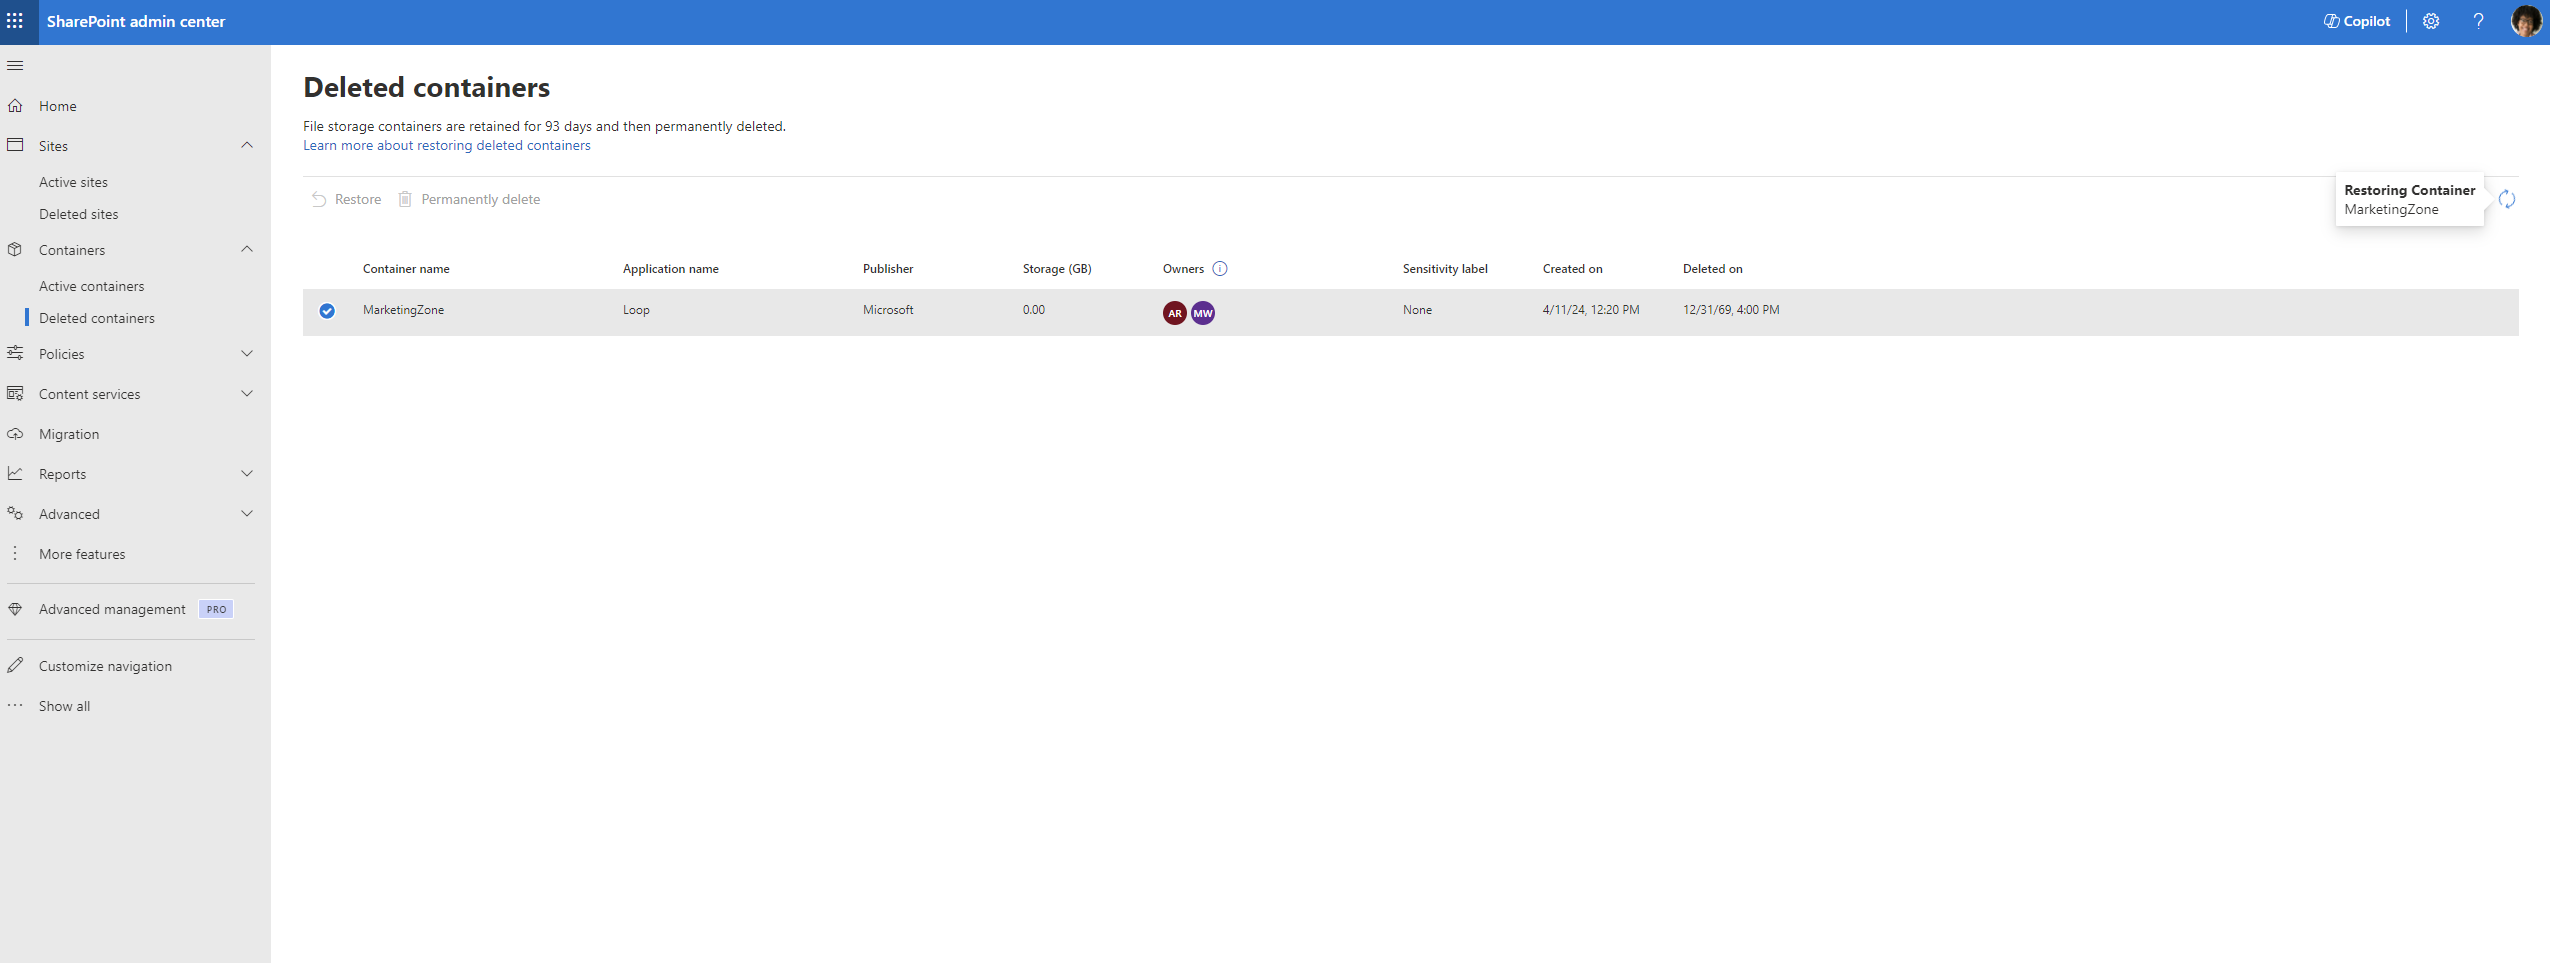This screenshot has height=963, width=2550.
Task: Open More features page
Action: pyautogui.click(x=82, y=554)
